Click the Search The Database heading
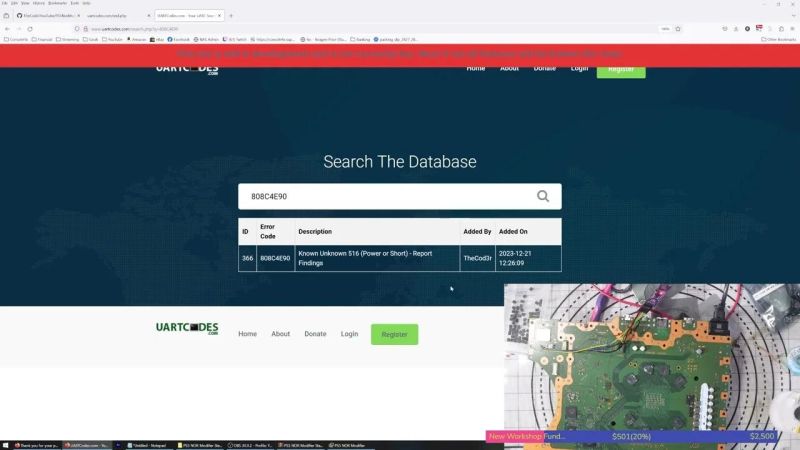 click(x=399, y=162)
